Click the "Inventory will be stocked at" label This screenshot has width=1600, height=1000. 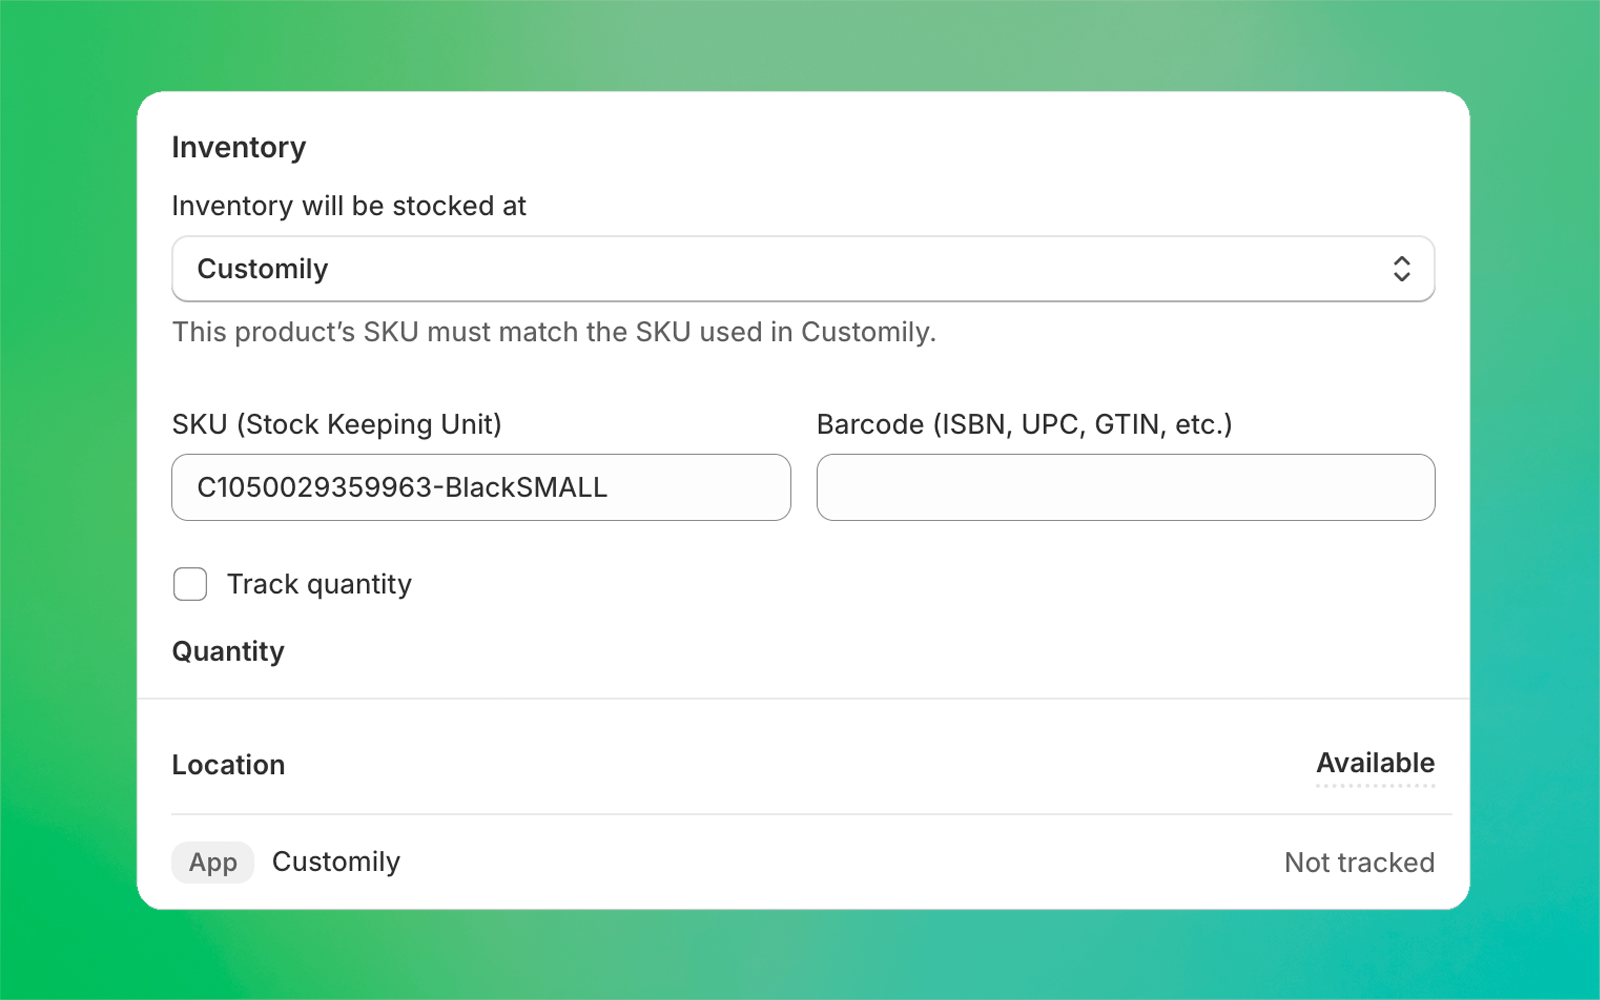[x=349, y=206]
